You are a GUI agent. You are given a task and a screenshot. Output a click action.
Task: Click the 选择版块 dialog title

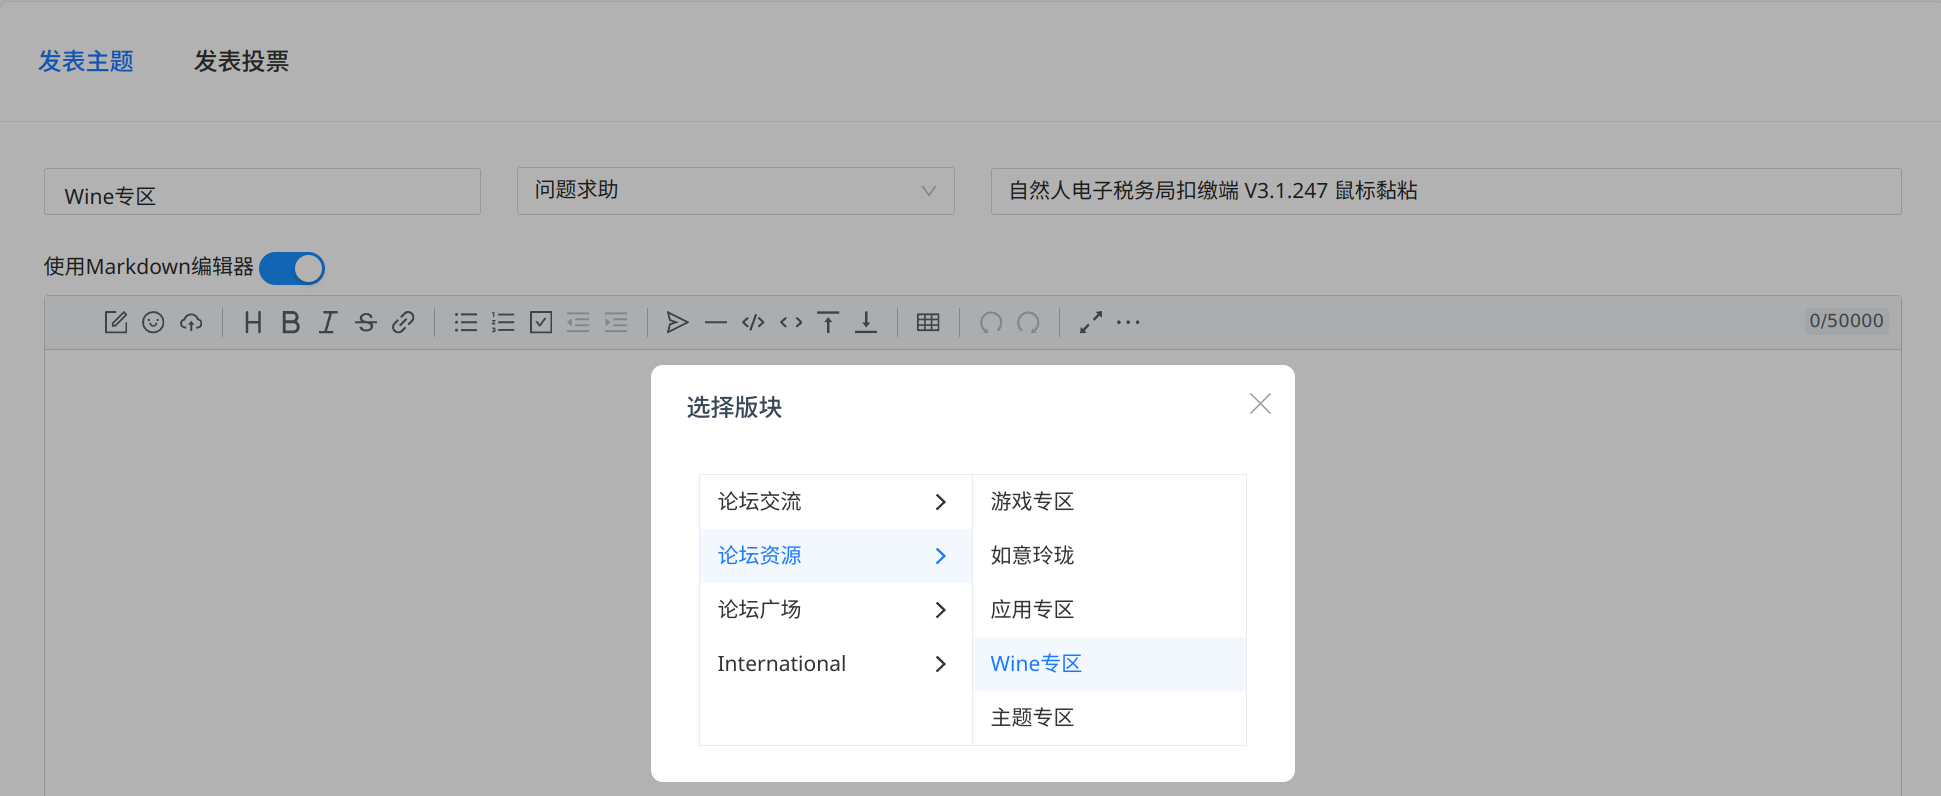click(734, 407)
